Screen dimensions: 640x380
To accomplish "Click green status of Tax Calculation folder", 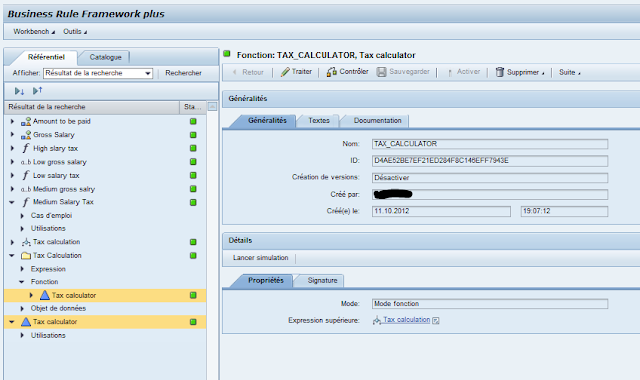I will click(193, 256).
